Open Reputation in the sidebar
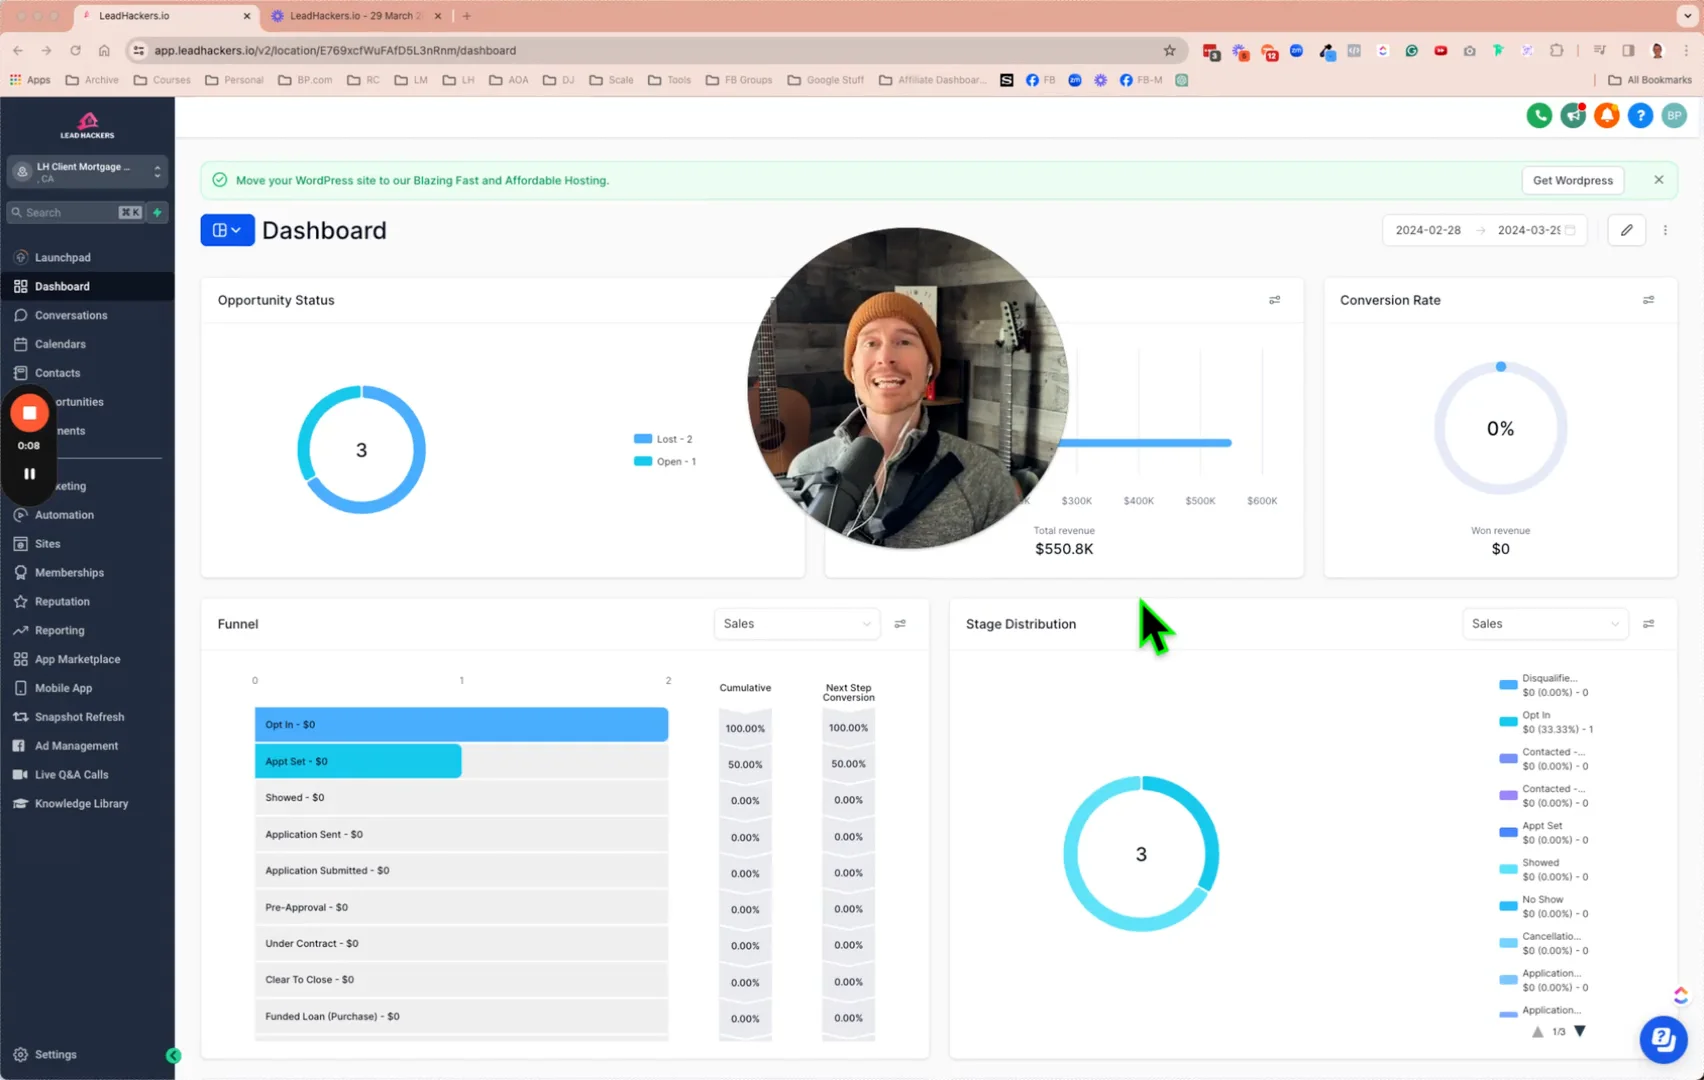Viewport: 1704px width, 1080px height. click(62, 602)
